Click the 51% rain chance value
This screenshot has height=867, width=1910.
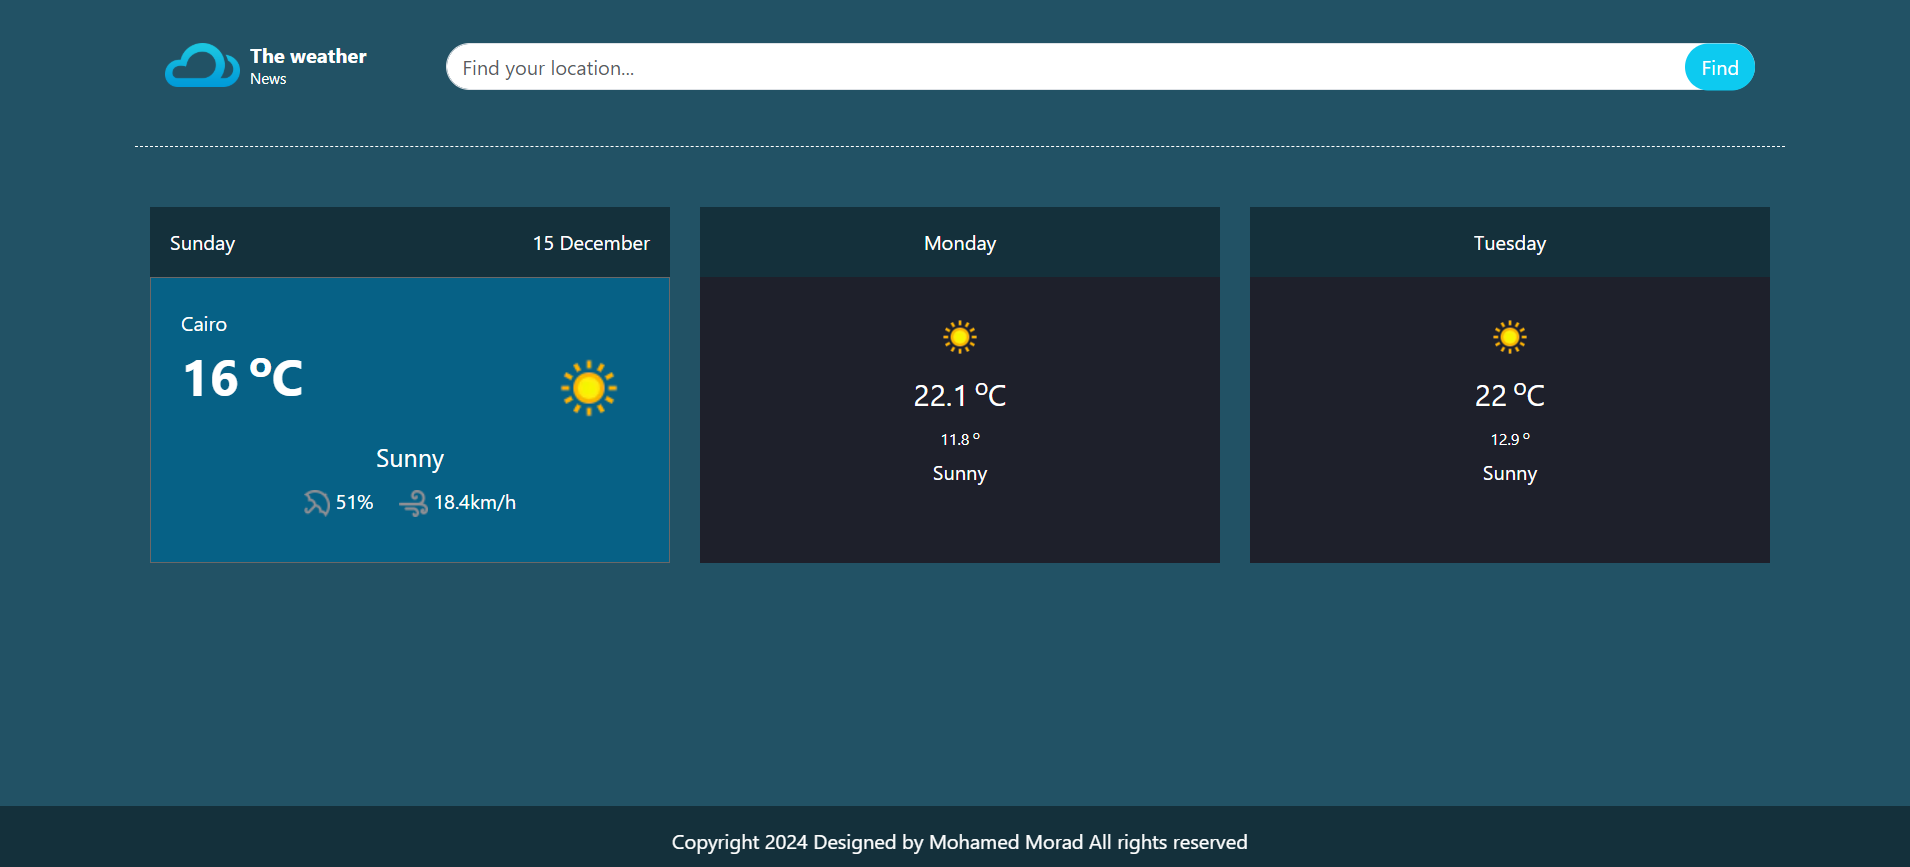pyautogui.click(x=354, y=502)
